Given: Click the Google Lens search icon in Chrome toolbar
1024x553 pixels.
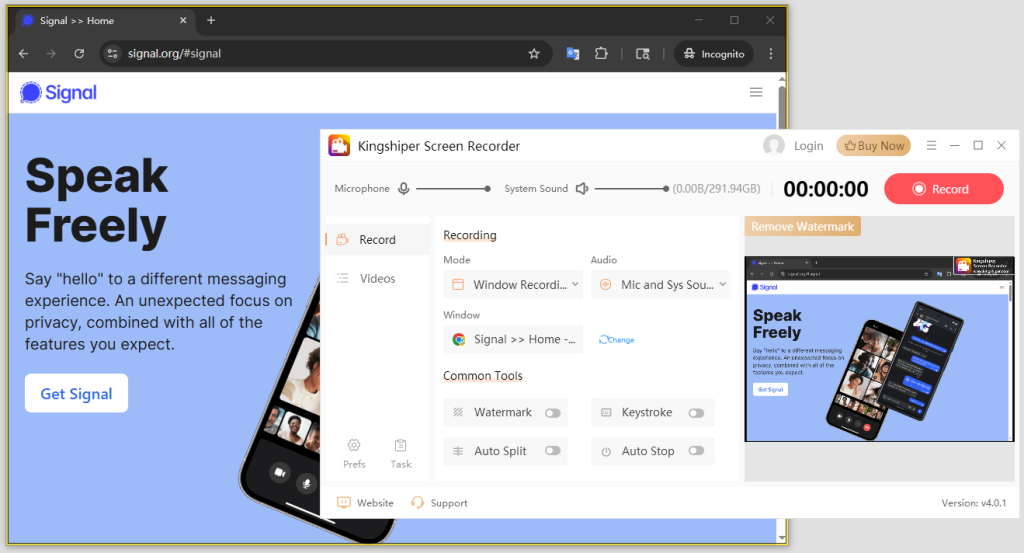Looking at the screenshot, I should [x=643, y=54].
